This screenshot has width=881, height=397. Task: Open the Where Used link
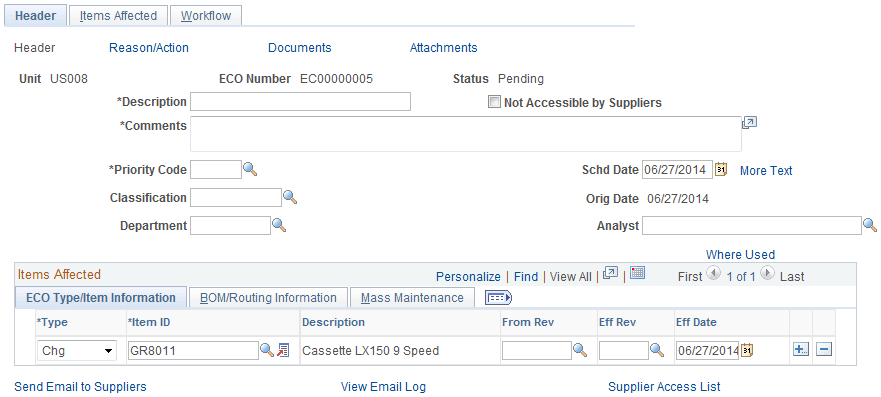740,255
